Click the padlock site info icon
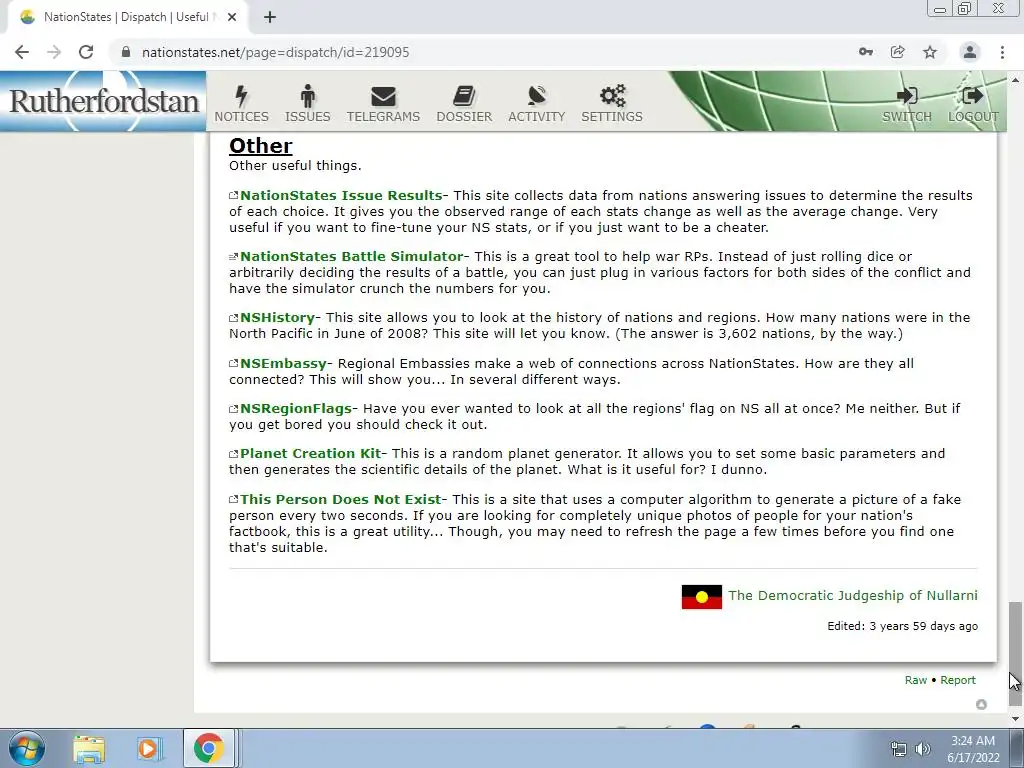This screenshot has width=1024, height=768. 126,52
